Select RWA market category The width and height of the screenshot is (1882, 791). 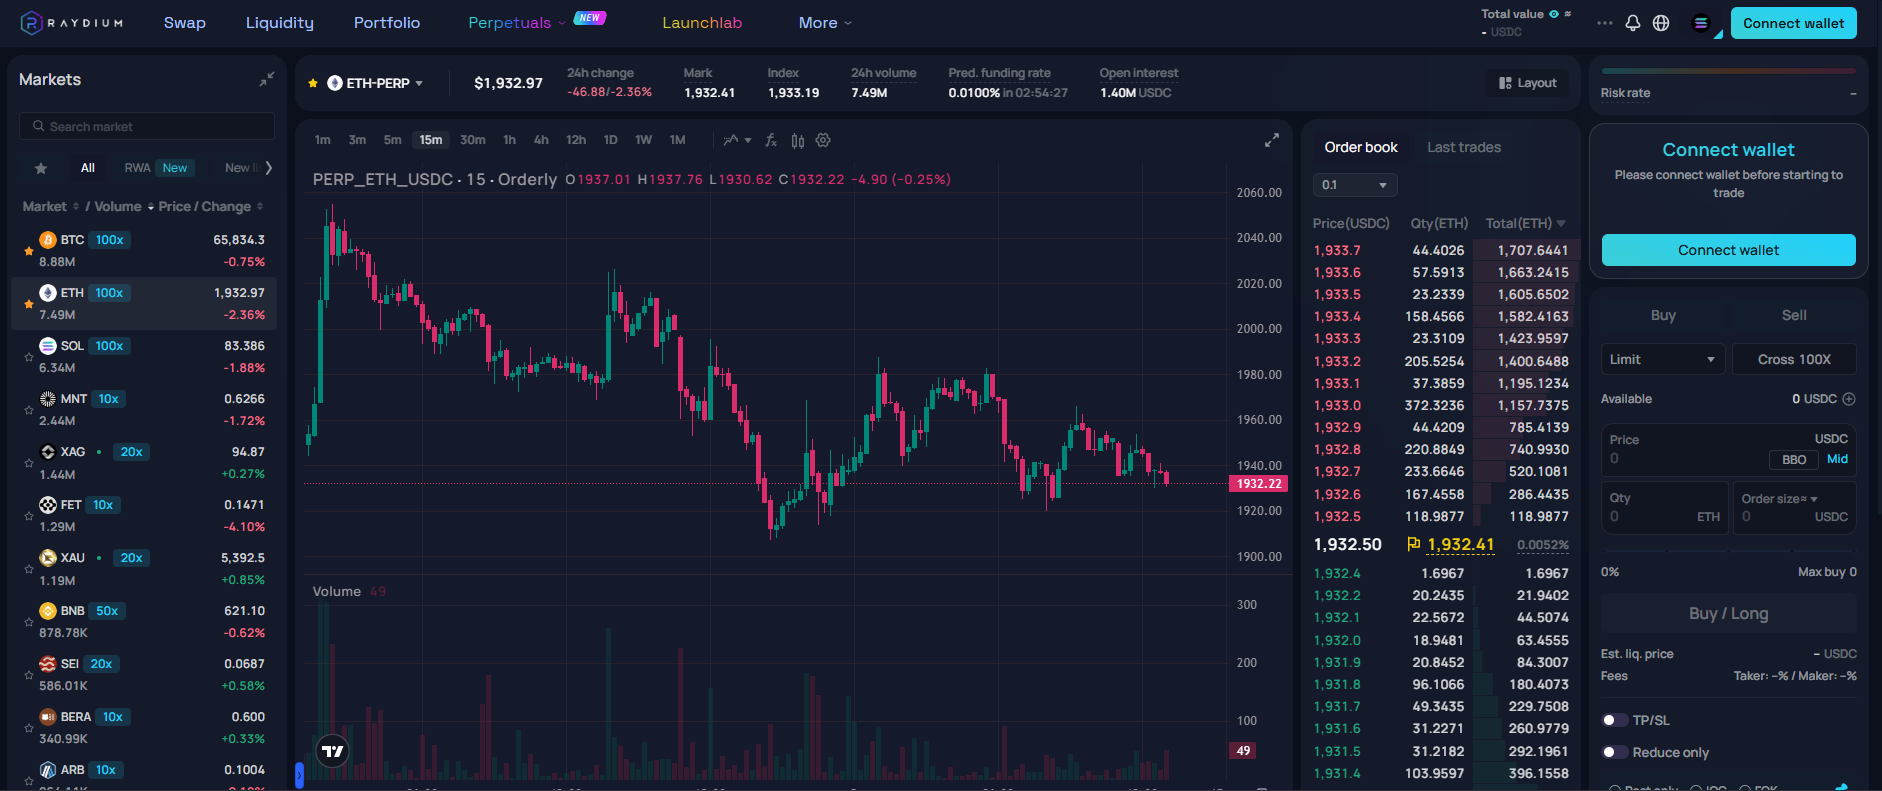point(157,168)
